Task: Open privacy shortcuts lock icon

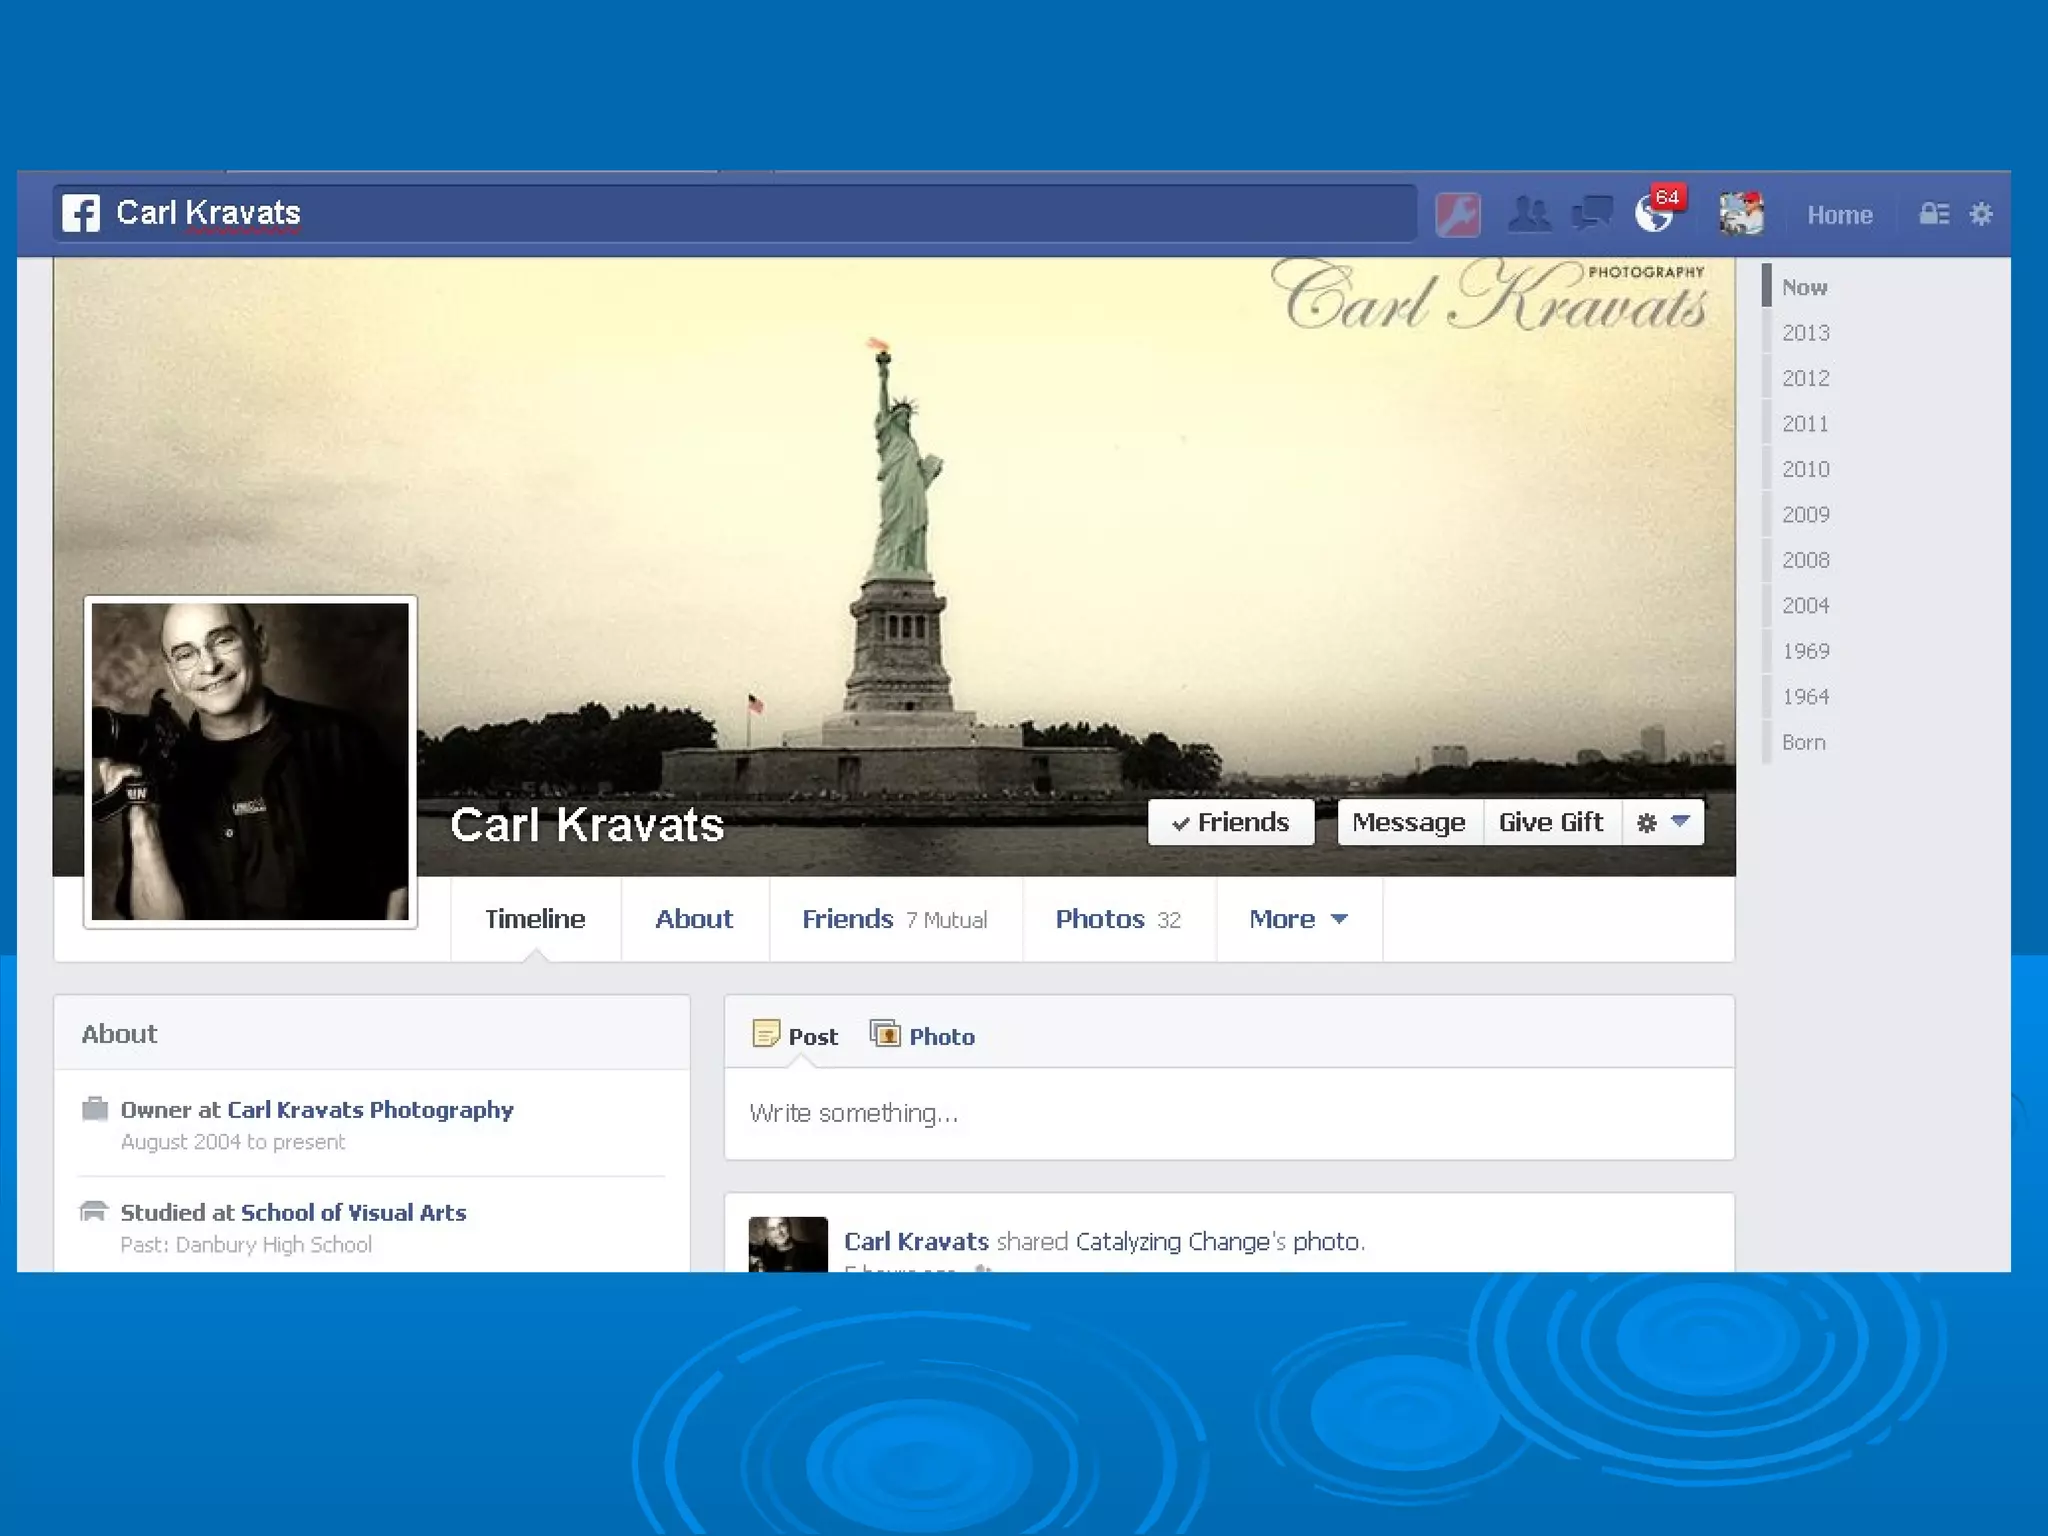Action: click(1933, 214)
